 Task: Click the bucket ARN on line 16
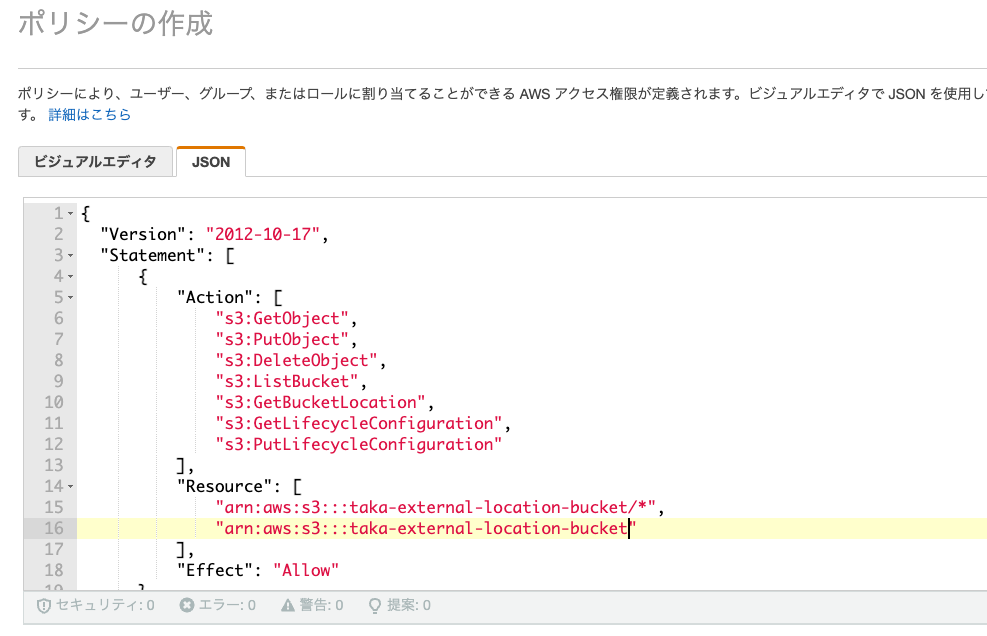point(426,528)
